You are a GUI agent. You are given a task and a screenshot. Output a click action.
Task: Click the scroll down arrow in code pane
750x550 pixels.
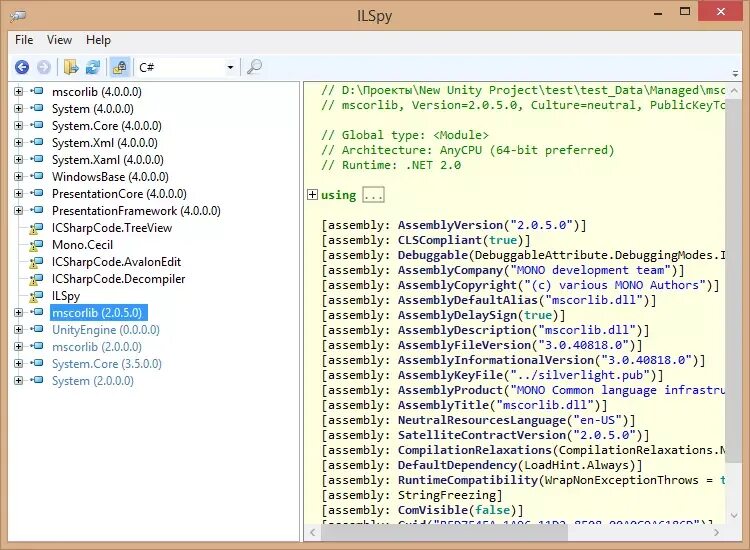coord(734,516)
